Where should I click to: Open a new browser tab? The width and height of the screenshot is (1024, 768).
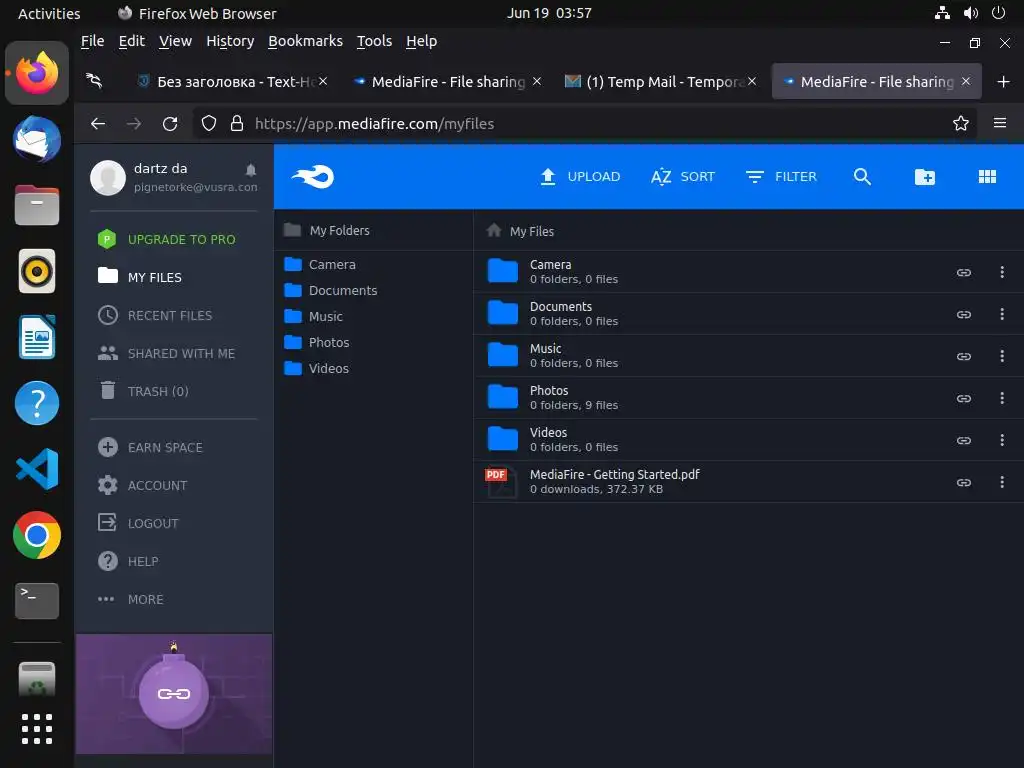[1003, 82]
